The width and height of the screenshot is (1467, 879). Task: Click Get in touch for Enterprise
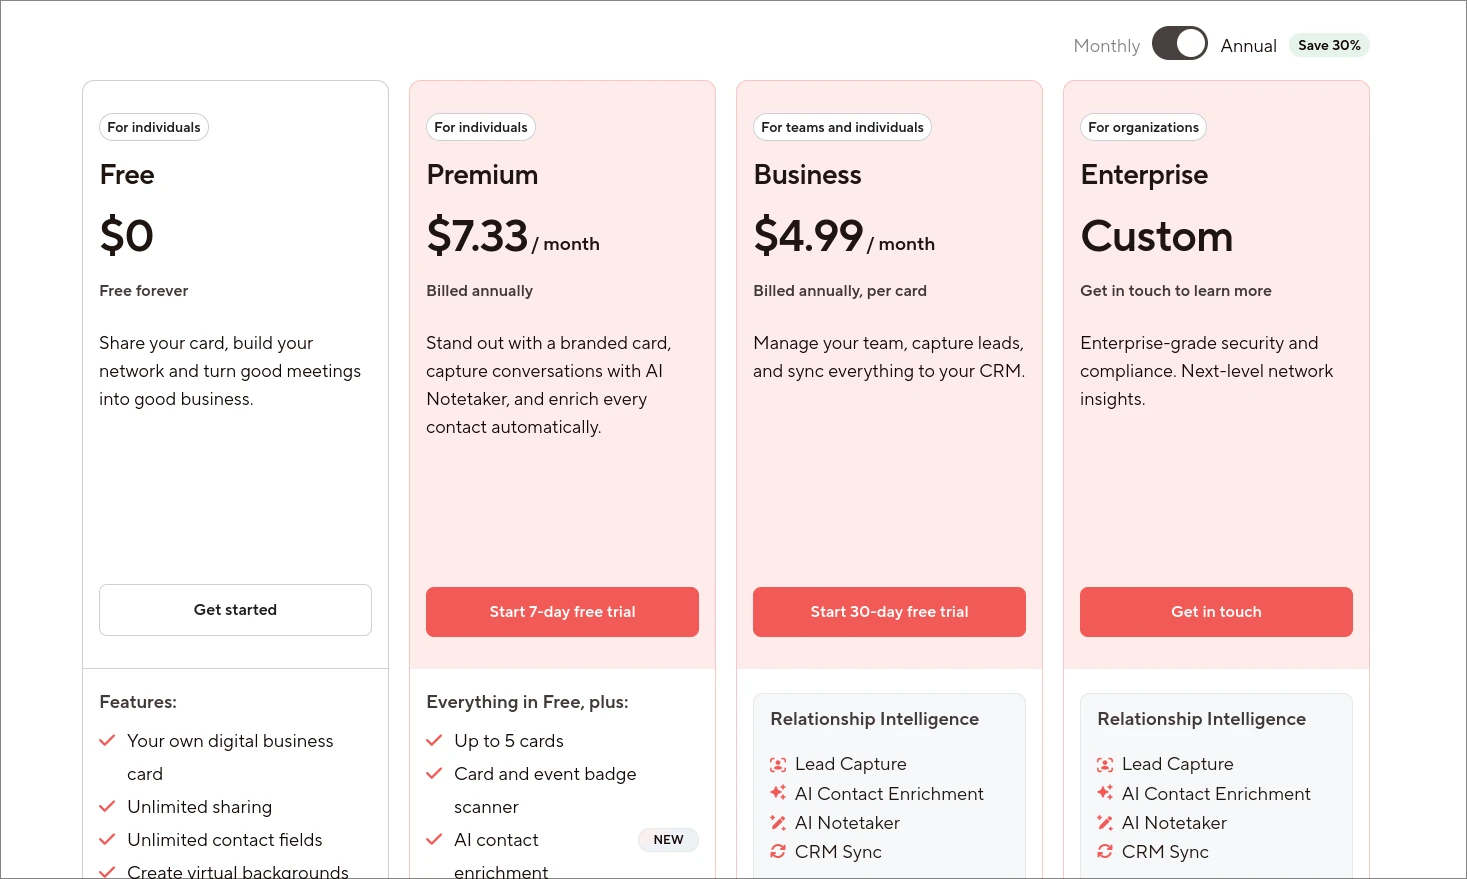1216,611
